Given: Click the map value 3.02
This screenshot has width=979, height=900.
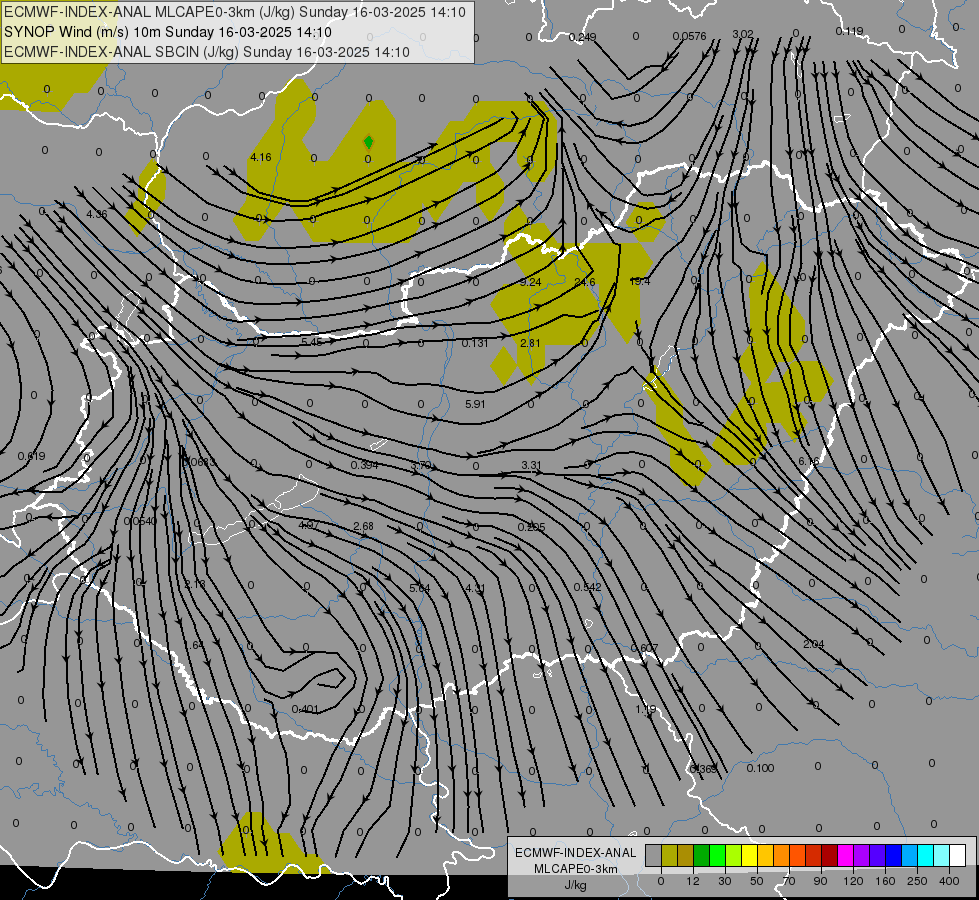Looking at the screenshot, I should tap(742, 34).
